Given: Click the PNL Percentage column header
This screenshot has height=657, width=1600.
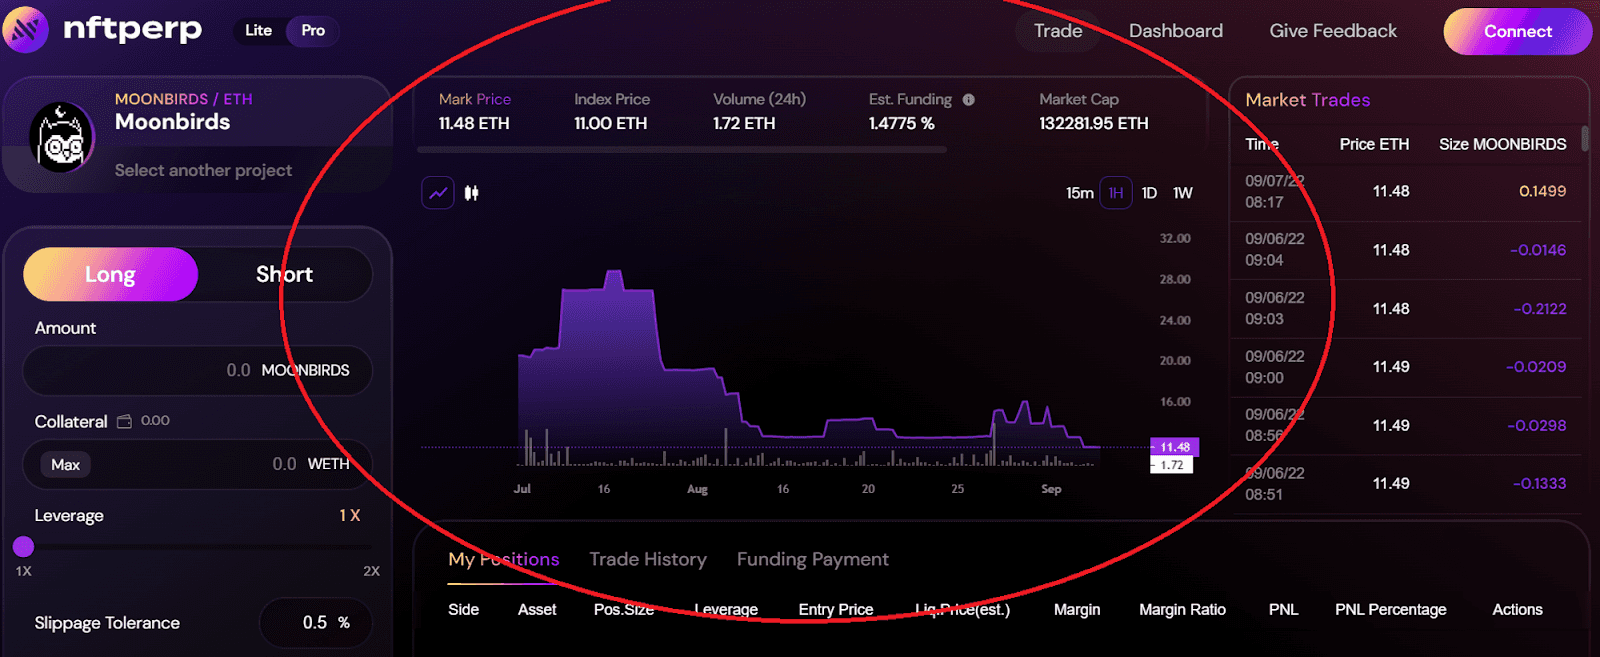Looking at the screenshot, I should click(1390, 609).
